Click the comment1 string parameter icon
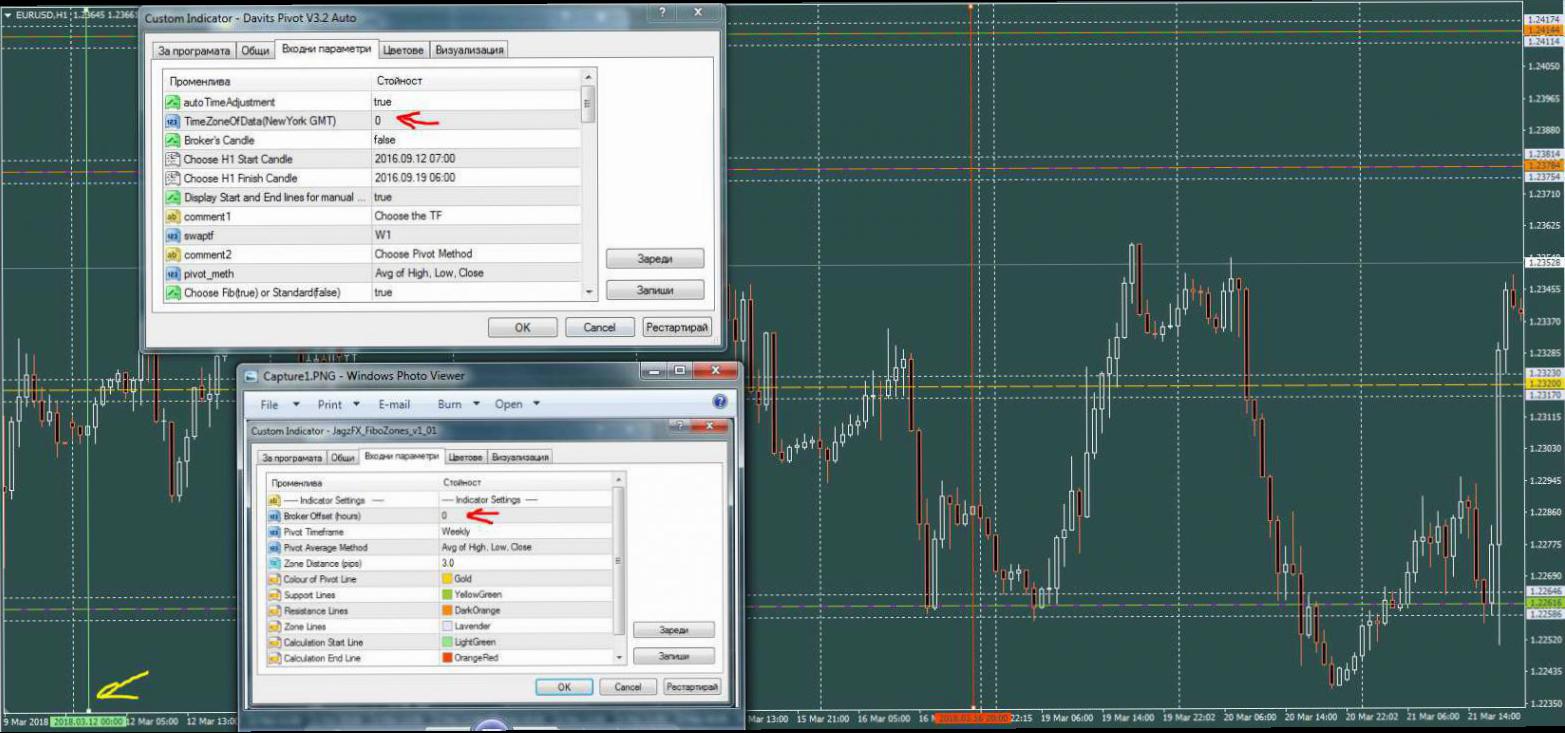 [x=173, y=216]
